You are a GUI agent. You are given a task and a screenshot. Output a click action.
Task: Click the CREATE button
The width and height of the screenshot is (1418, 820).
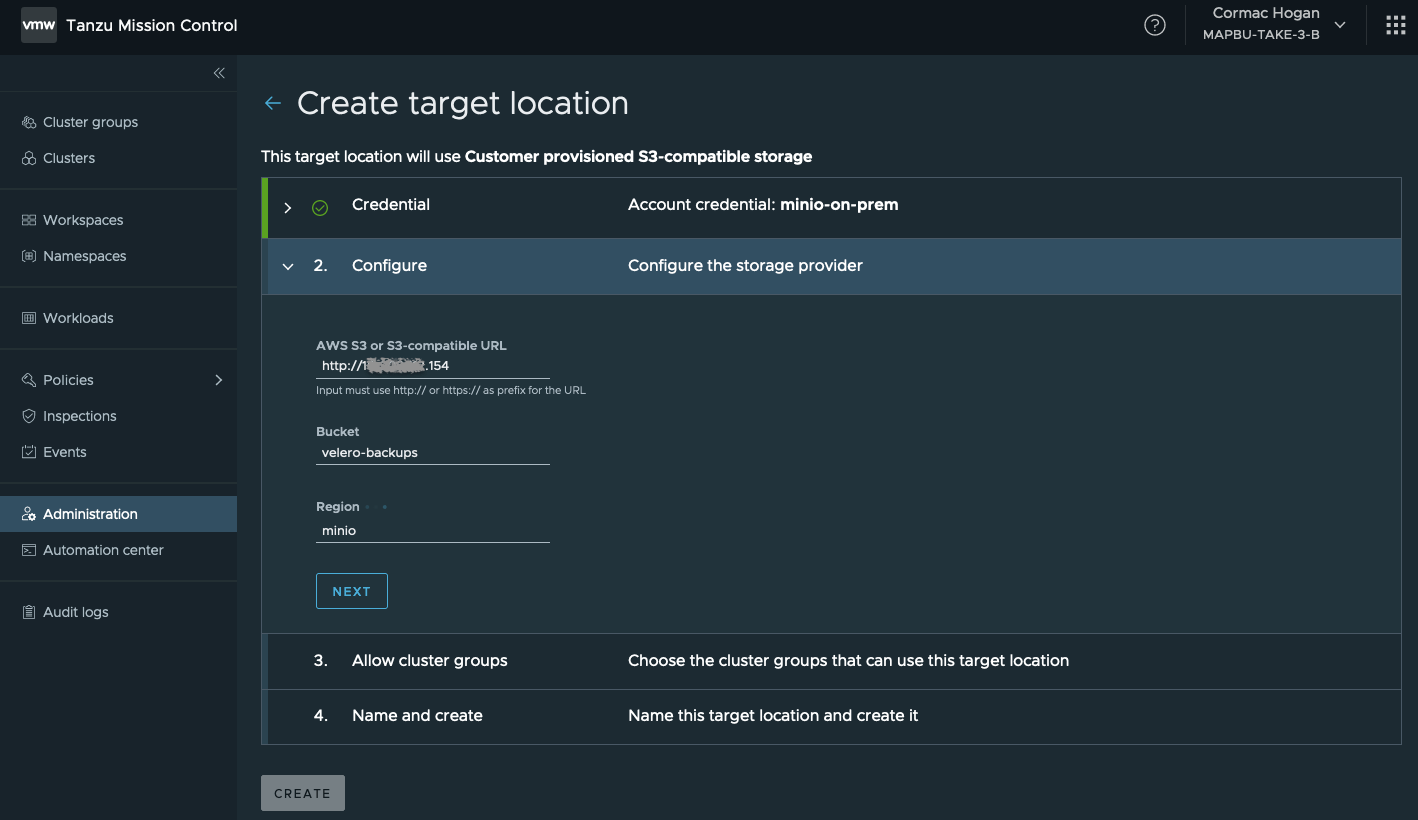(x=303, y=793)
